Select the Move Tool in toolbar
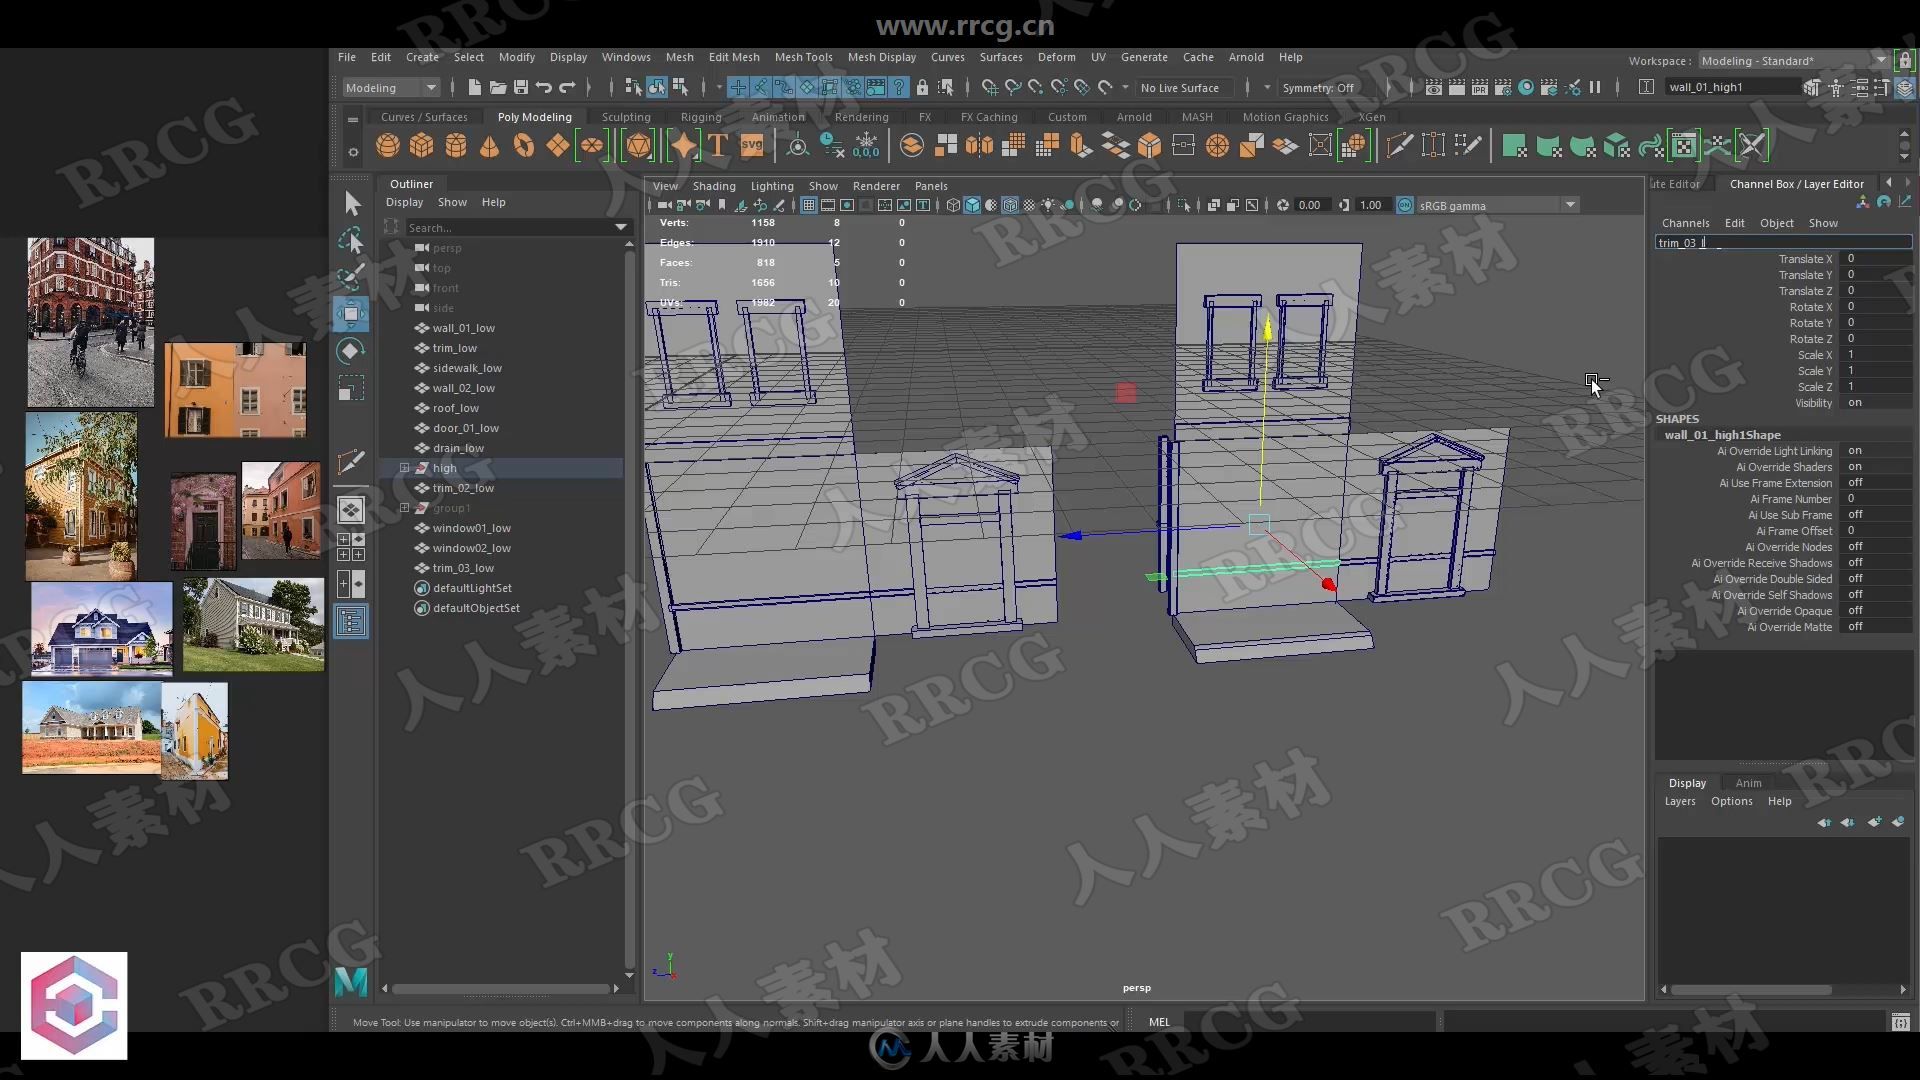1920x1080 pixels. point(352,313)
